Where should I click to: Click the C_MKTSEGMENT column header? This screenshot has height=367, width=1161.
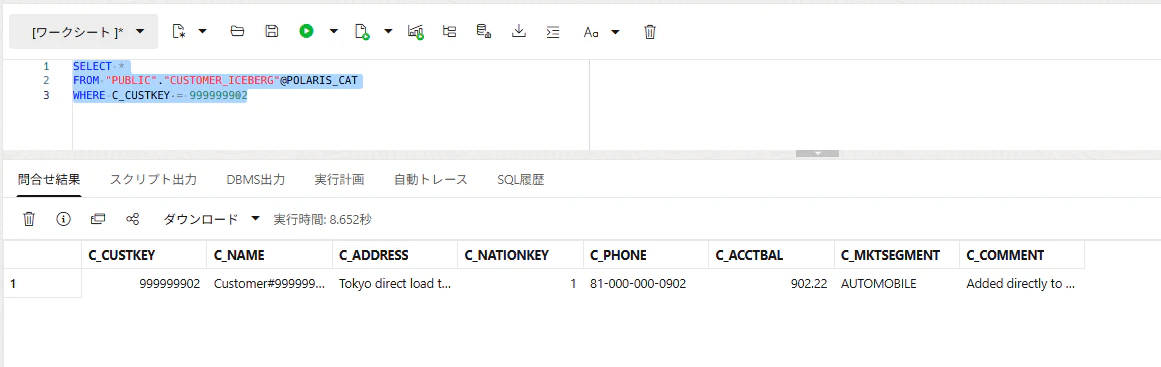(x=897, y=255)
